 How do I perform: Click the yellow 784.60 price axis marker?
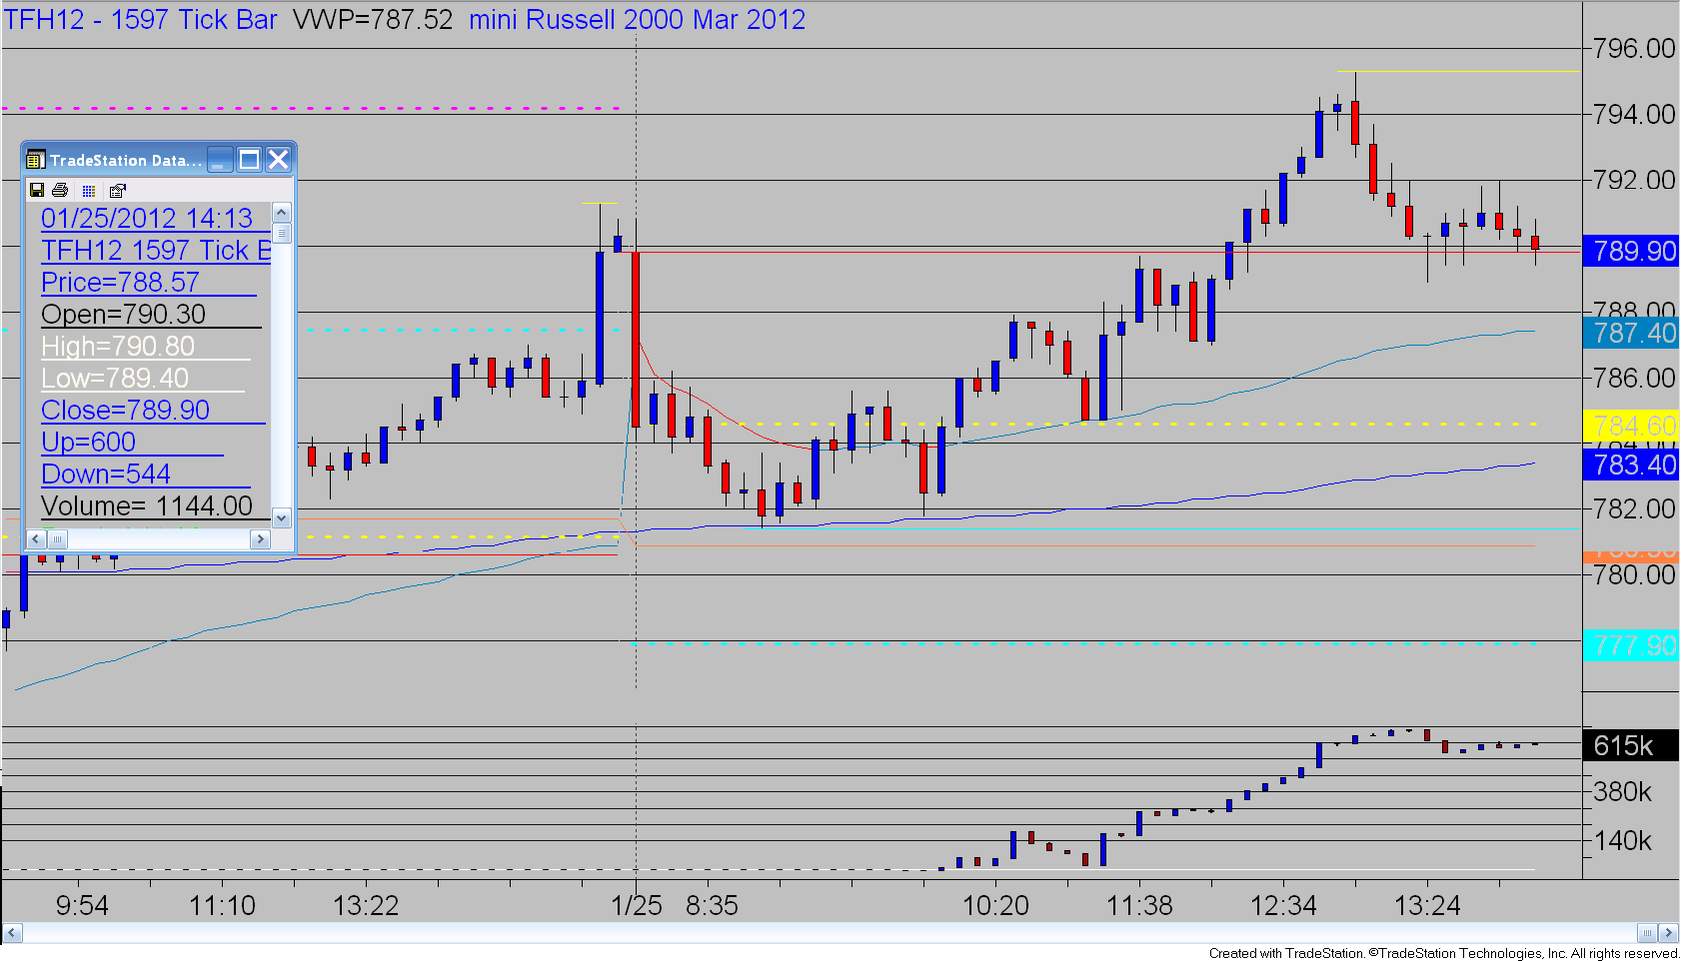coord(1632,426)
